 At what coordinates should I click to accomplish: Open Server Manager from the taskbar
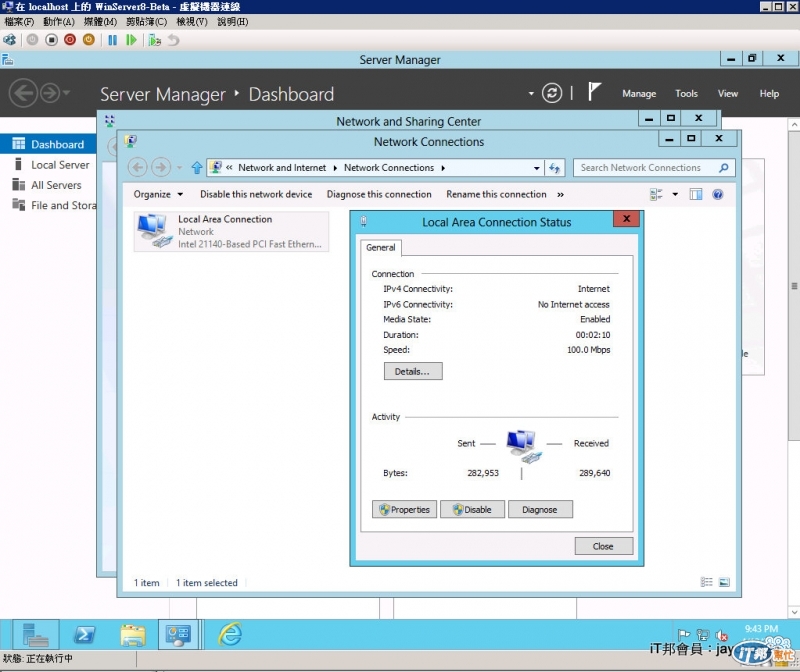coord(35,635)
